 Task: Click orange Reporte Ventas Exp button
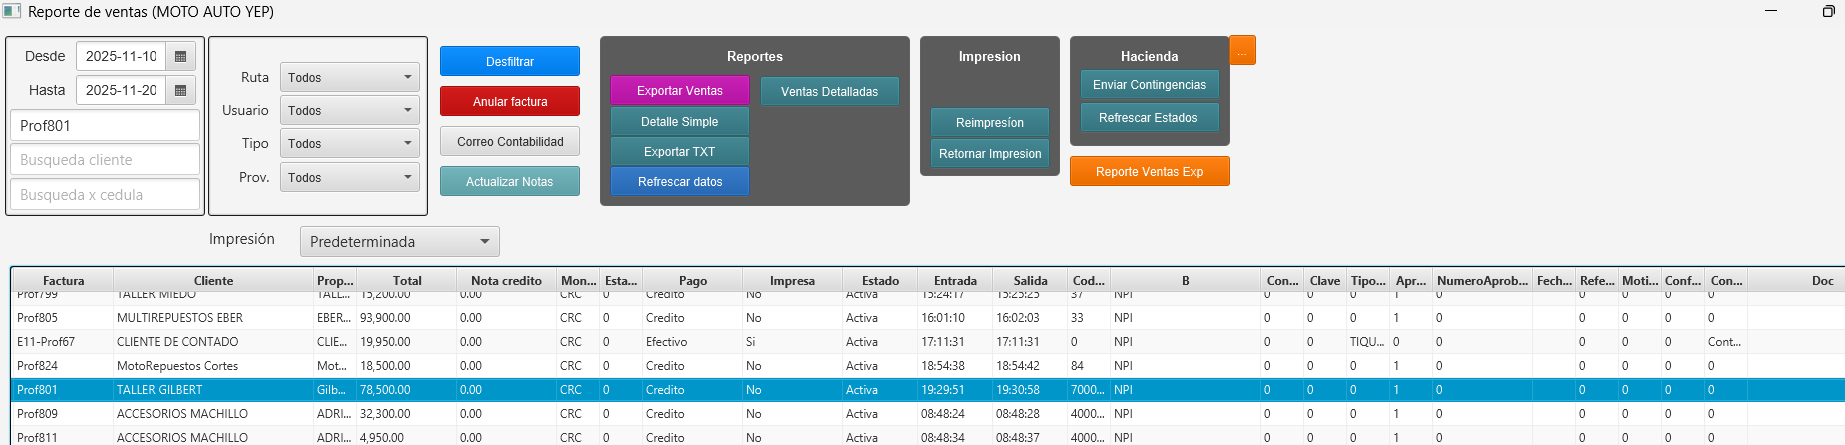pyautogui.click(x=1149, y=171)
